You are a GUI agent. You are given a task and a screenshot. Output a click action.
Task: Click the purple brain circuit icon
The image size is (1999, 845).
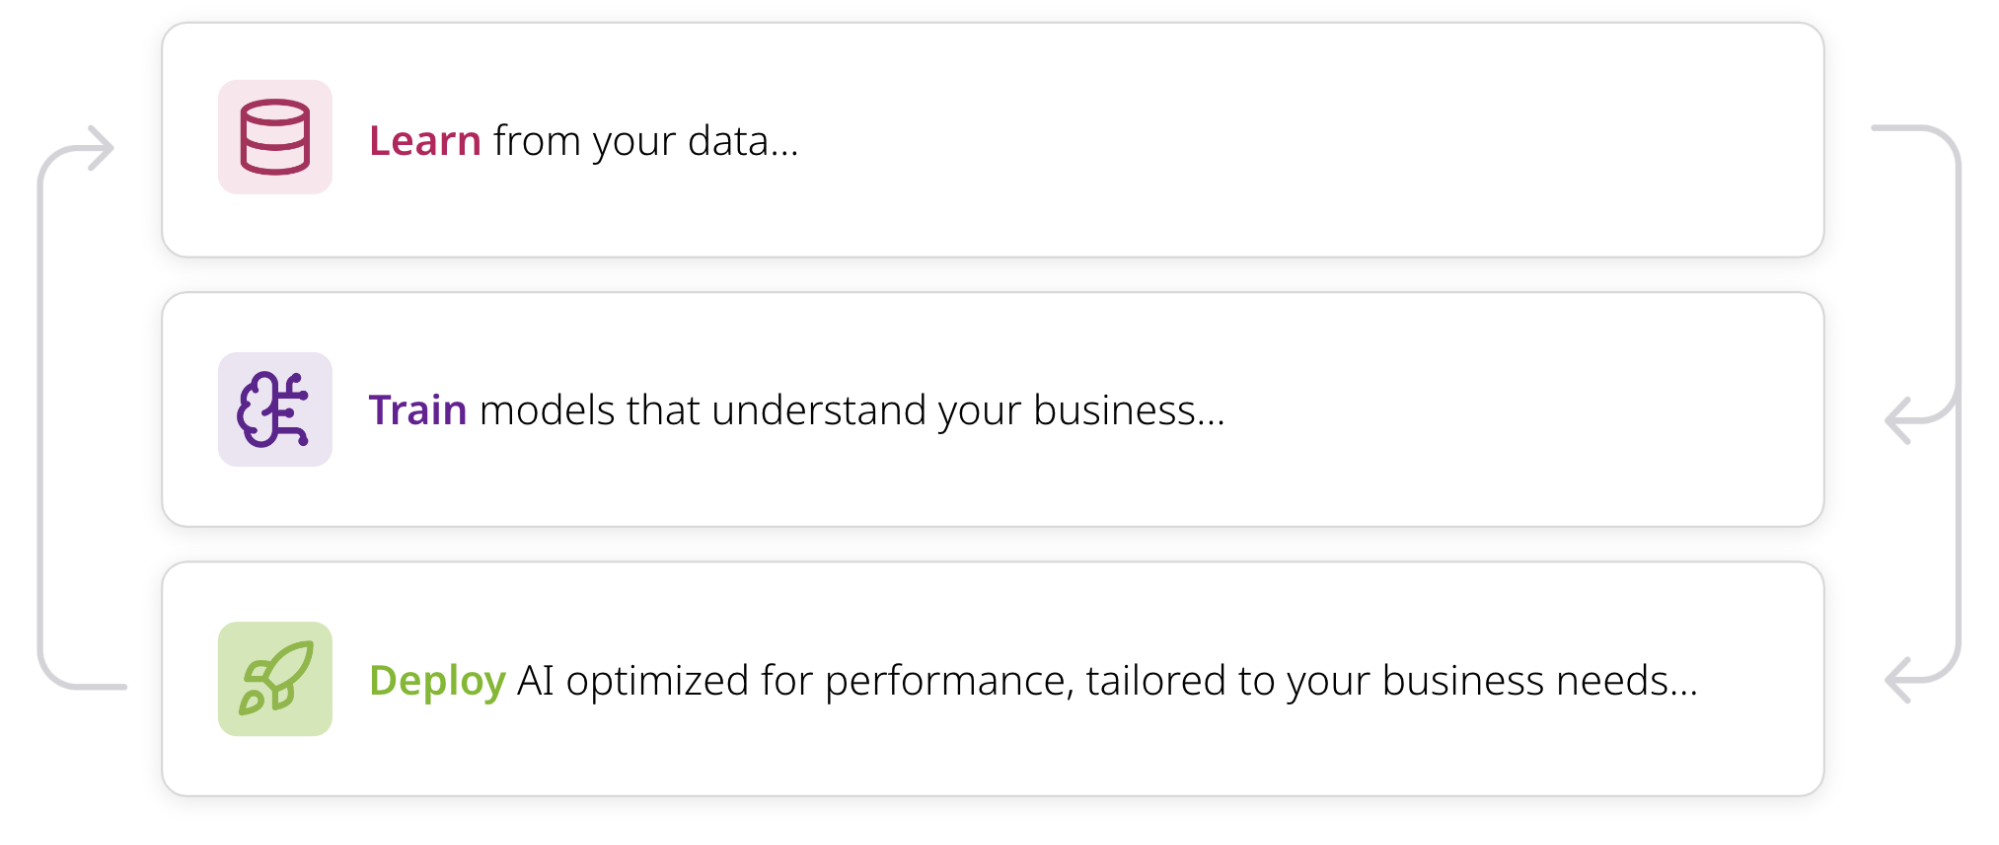[275, 409]
